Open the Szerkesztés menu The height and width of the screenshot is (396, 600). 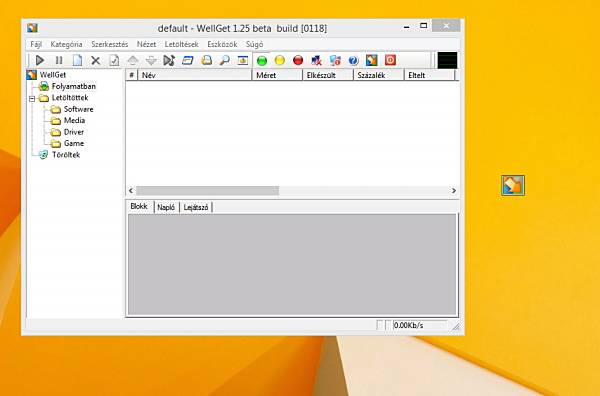coord(109,44)
